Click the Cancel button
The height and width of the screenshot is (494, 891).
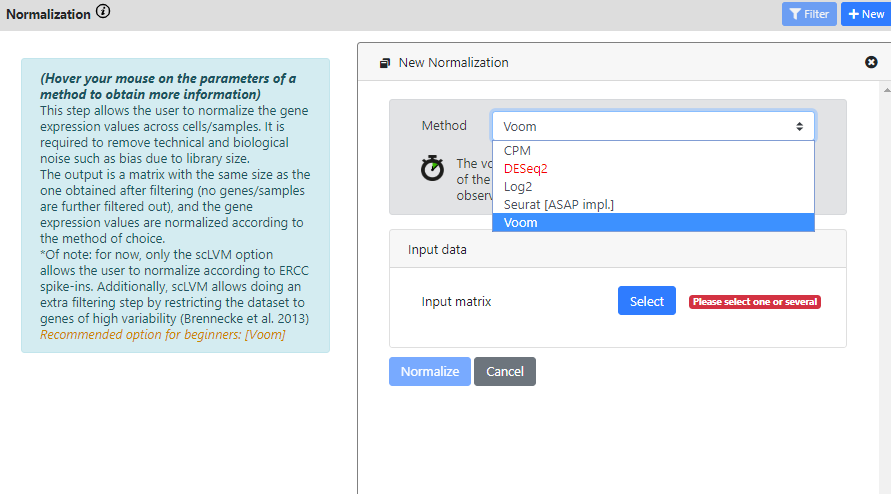point(505,372)
